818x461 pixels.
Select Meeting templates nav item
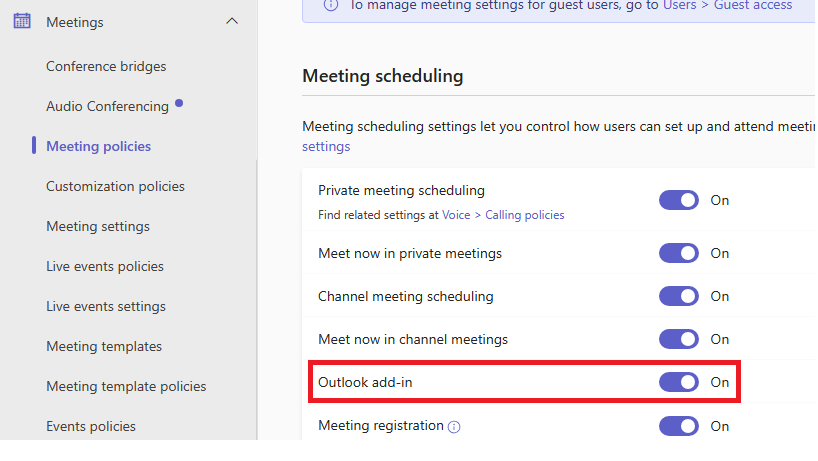pos(104,346)
